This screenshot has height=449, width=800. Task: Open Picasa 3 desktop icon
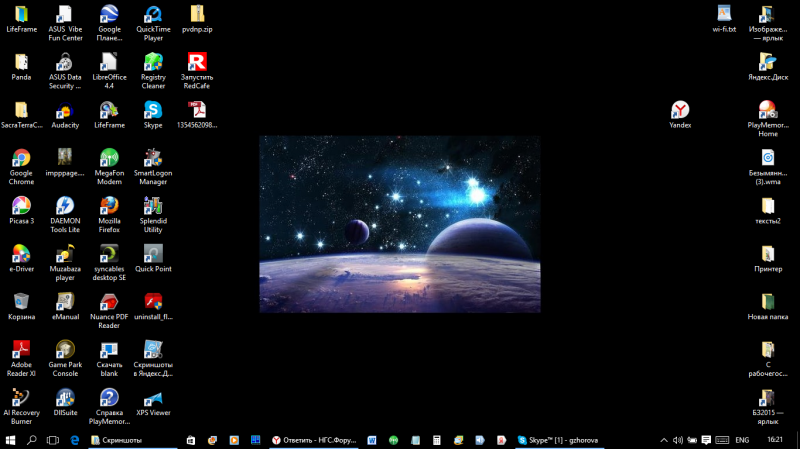pyautogui.click(x=21, y=206)
